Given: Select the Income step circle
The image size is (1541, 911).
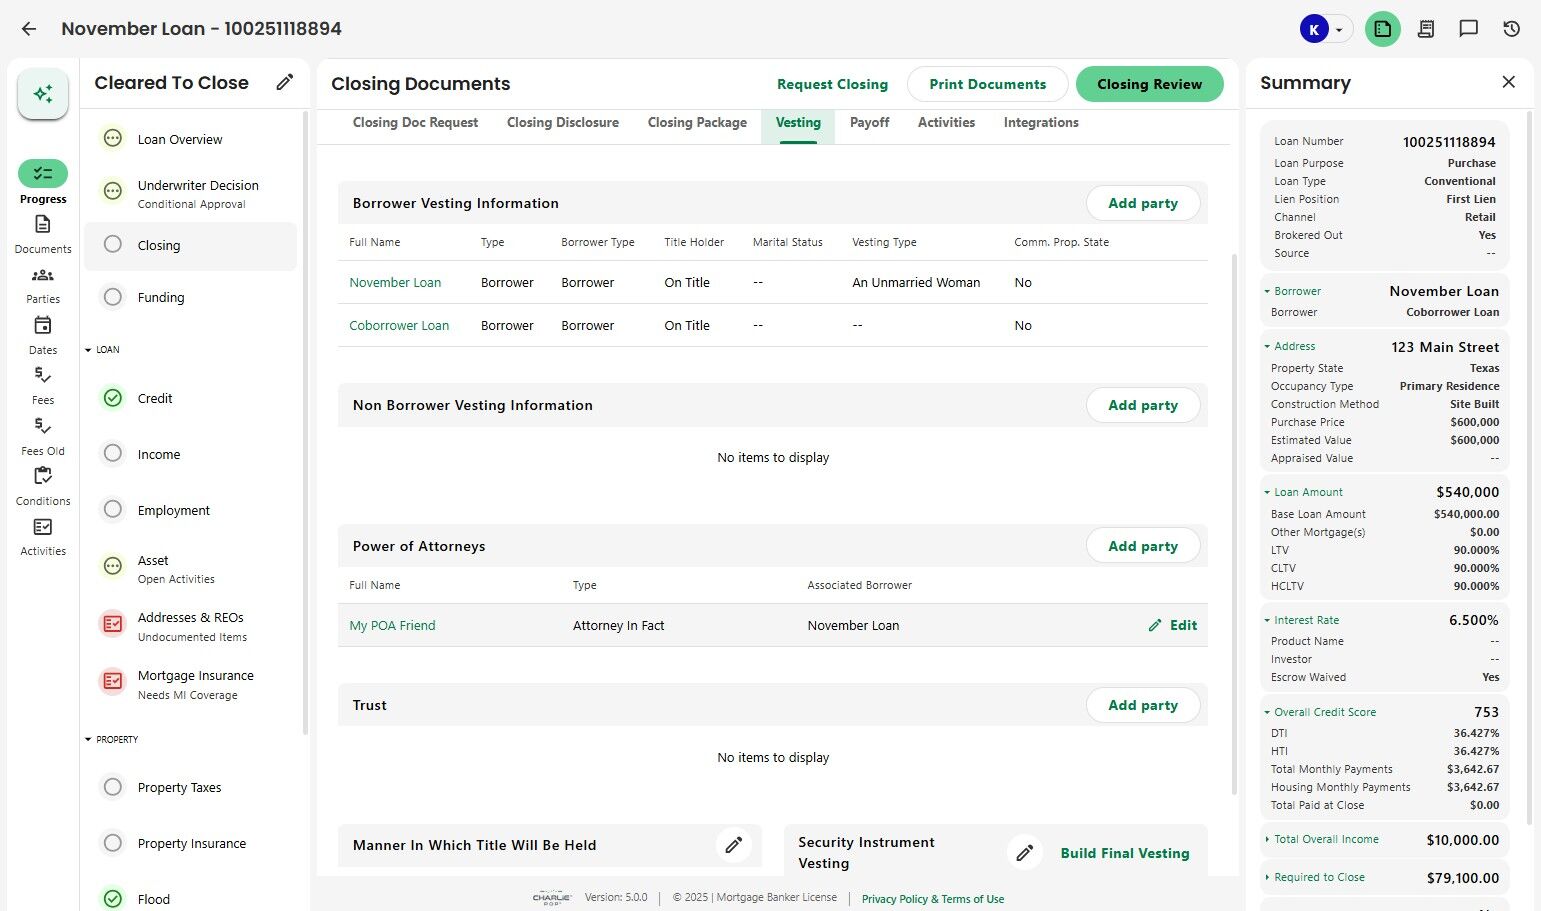Looking at the screenshot, I should coord(113,454).
